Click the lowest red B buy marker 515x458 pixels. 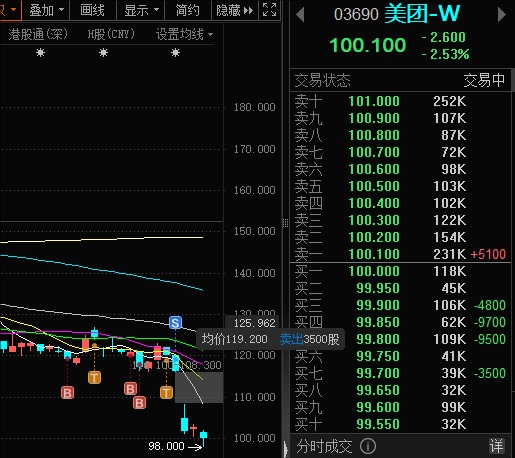139,403
